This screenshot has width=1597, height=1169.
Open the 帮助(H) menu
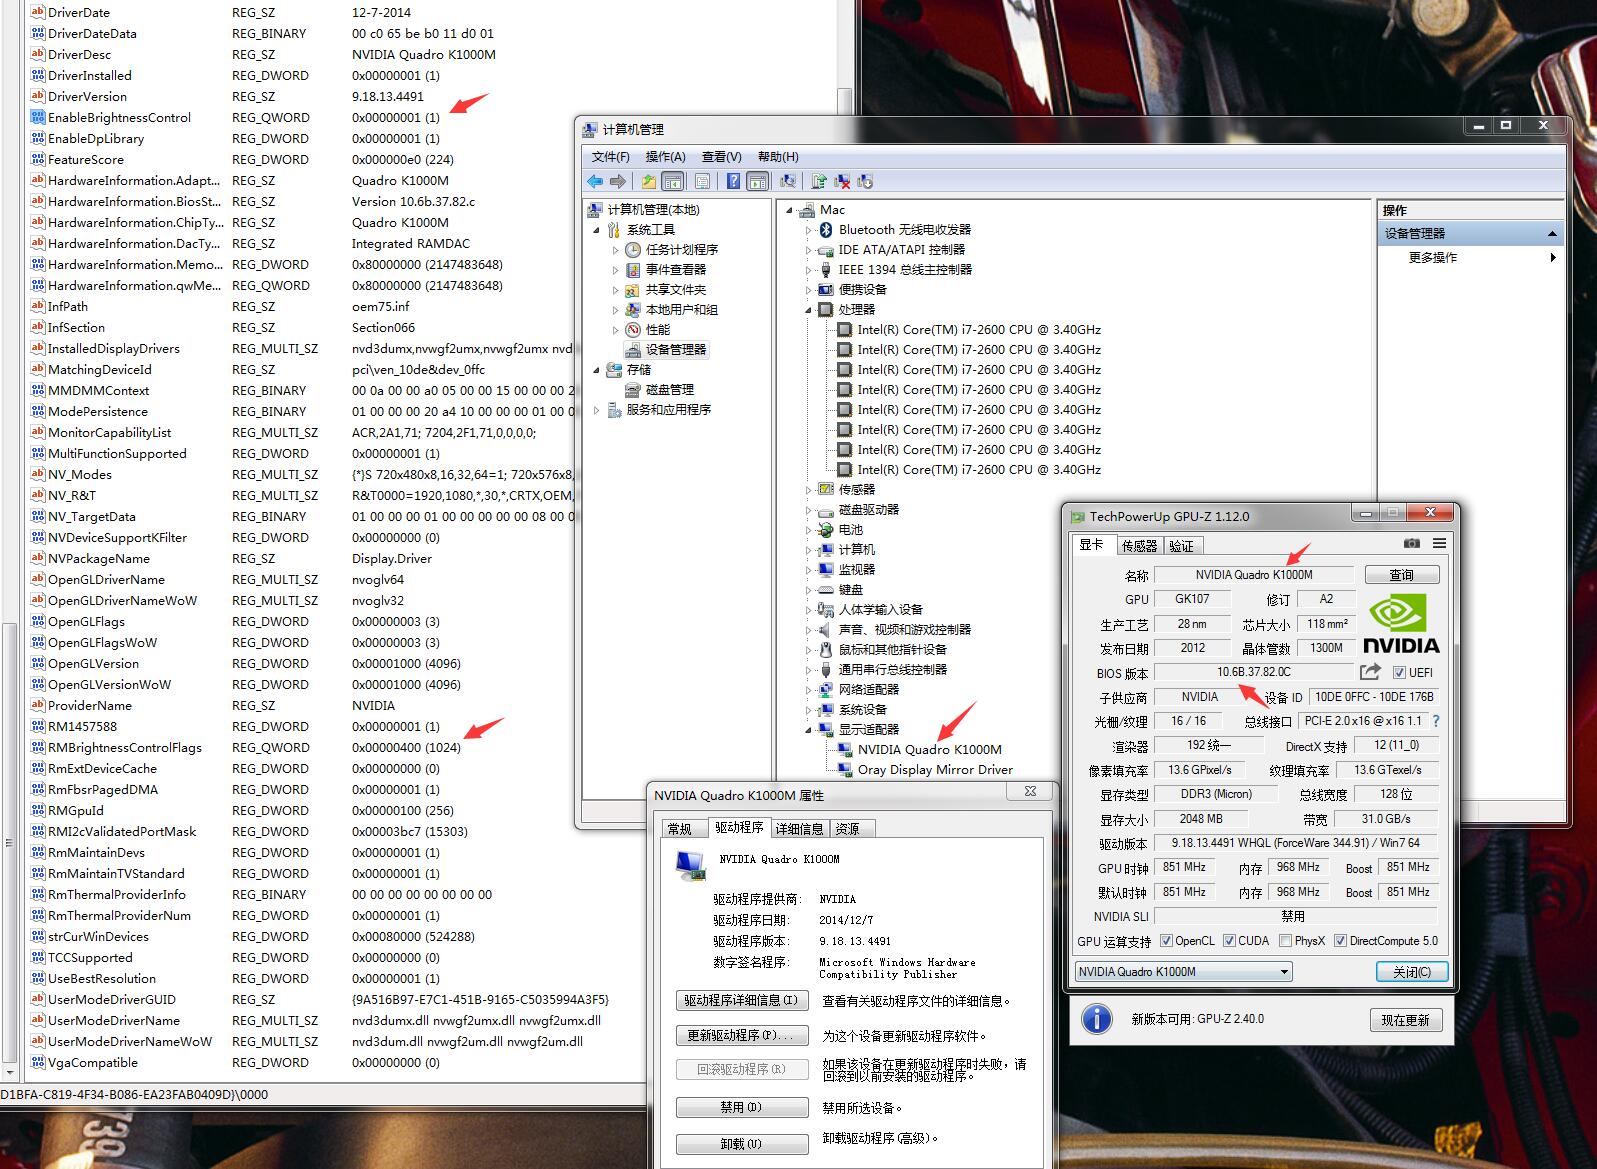pos(778,156)
